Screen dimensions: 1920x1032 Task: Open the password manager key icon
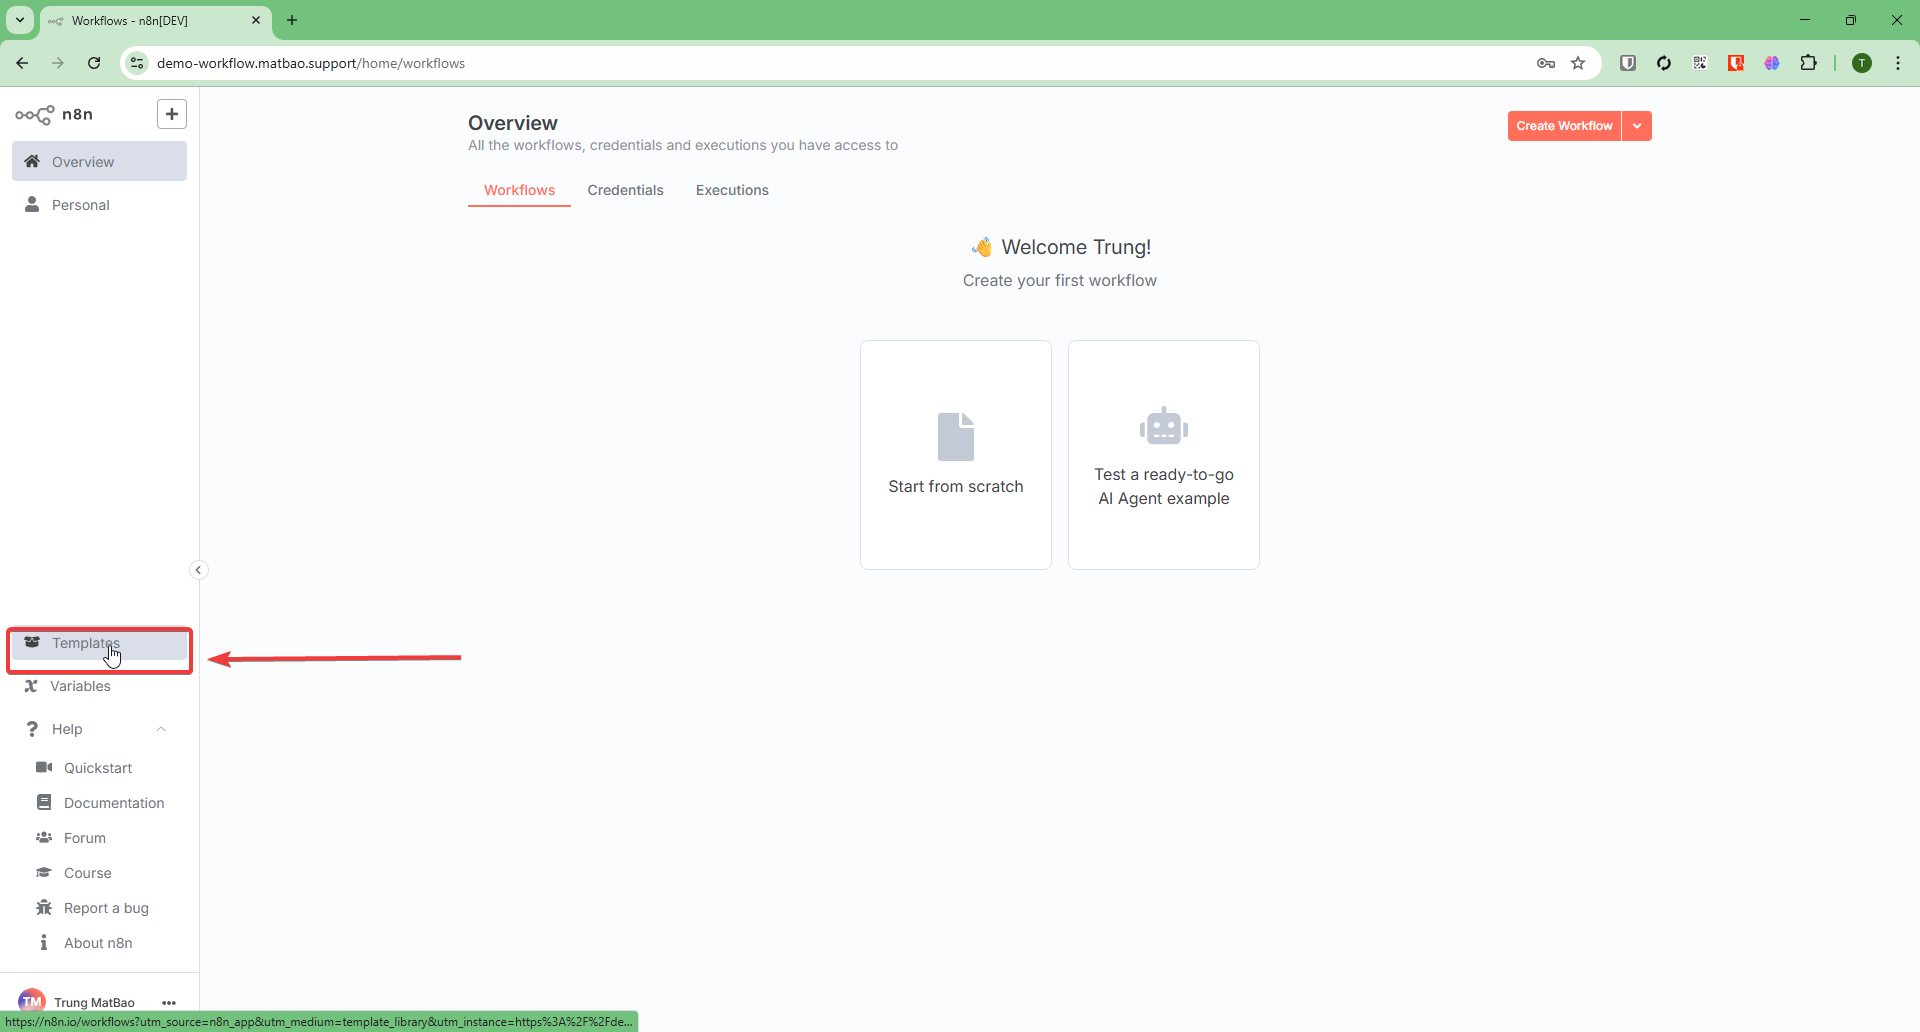point(1546,63)
